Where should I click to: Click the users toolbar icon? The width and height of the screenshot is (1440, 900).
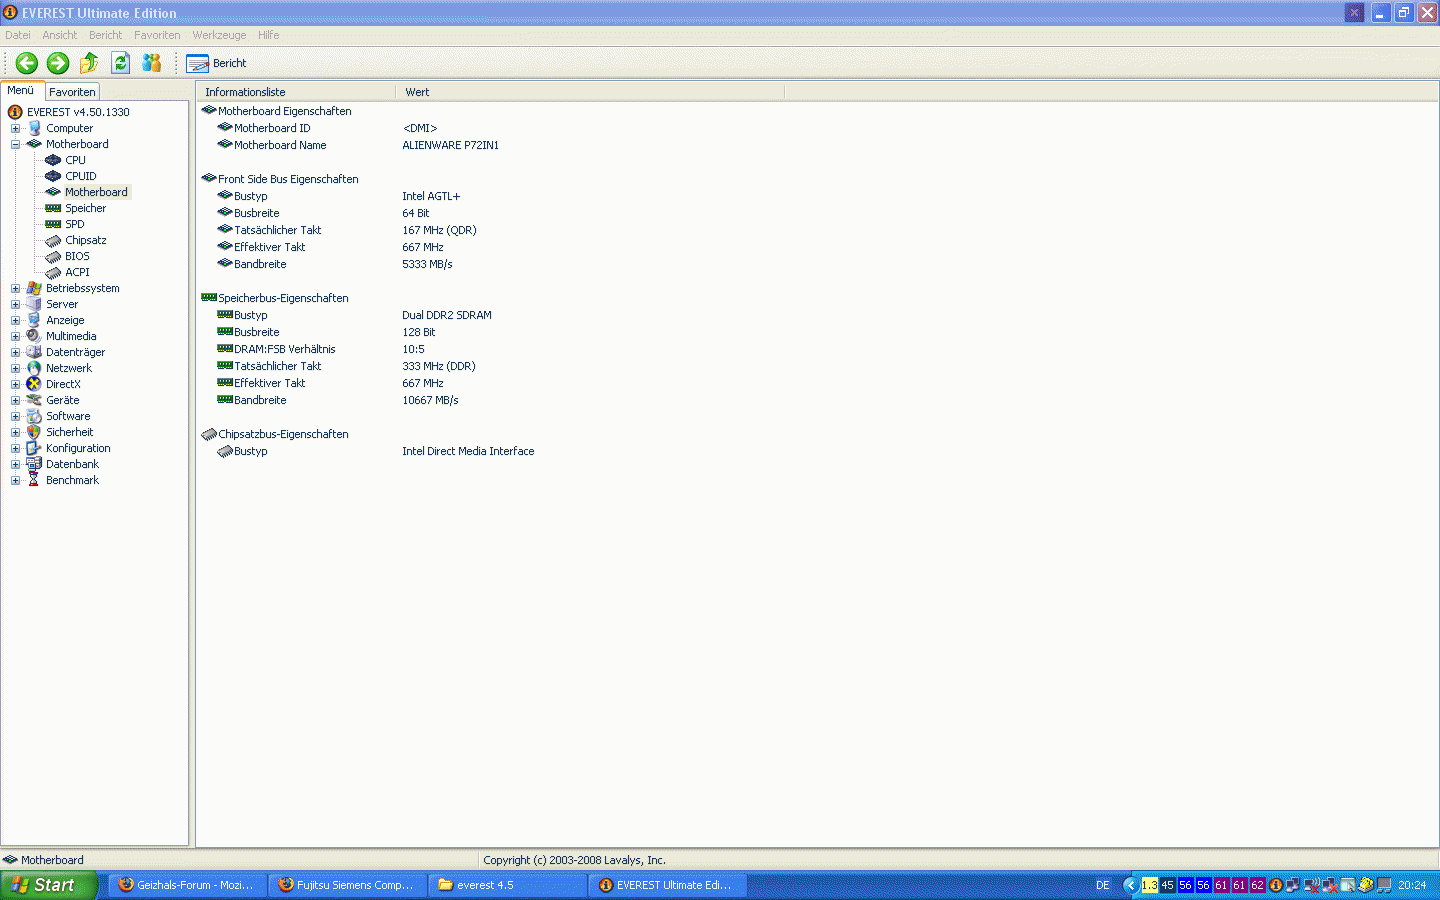151,63
